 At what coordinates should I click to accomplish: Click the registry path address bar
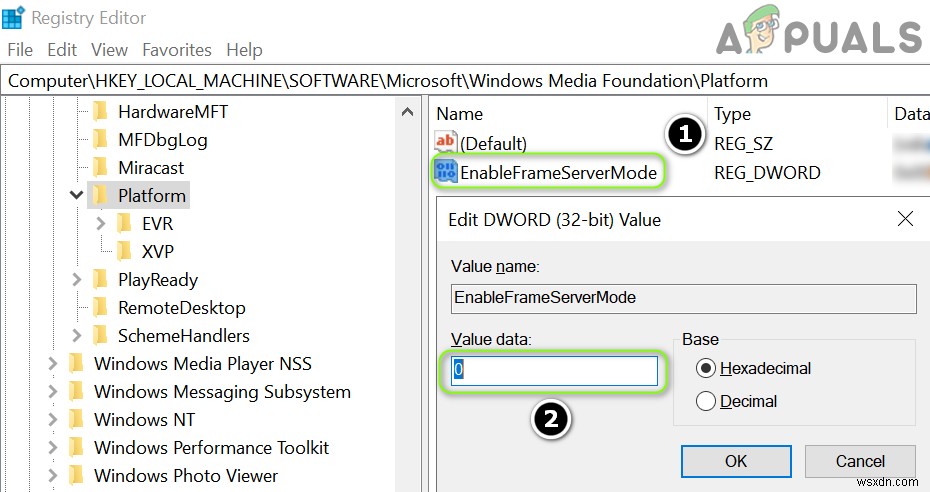pos(465,81)
